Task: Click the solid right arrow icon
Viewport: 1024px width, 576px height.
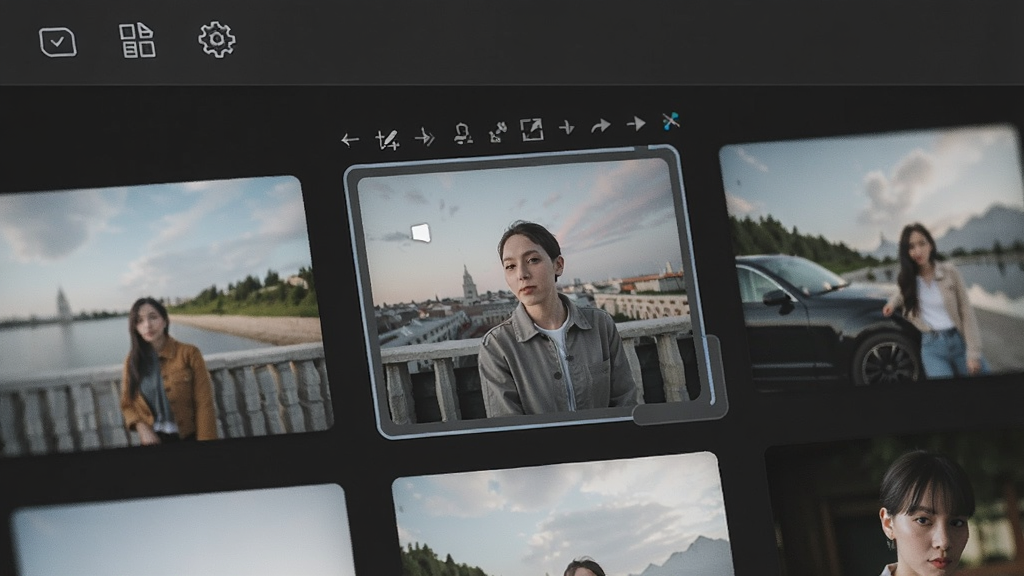Action: coord(636,123)
